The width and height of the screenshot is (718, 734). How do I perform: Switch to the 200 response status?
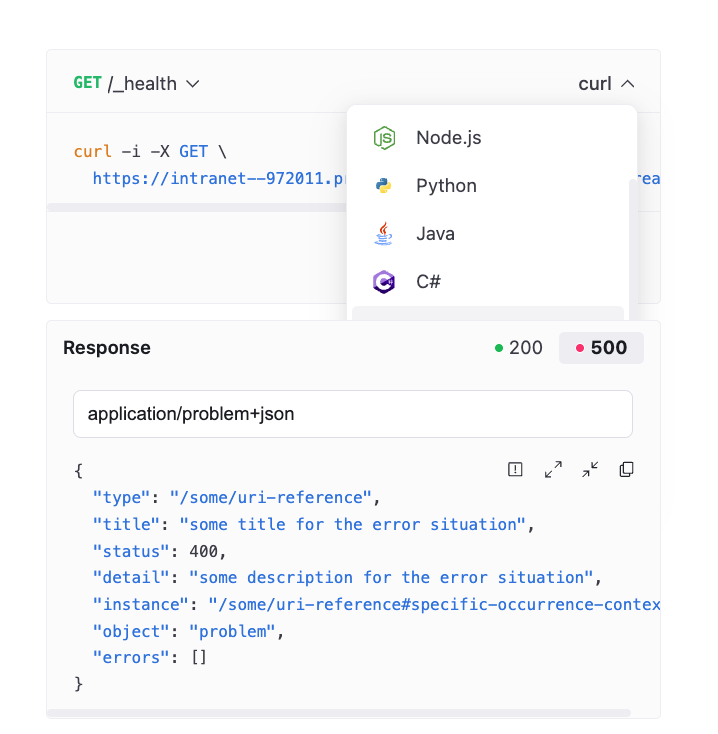[519, 348]
